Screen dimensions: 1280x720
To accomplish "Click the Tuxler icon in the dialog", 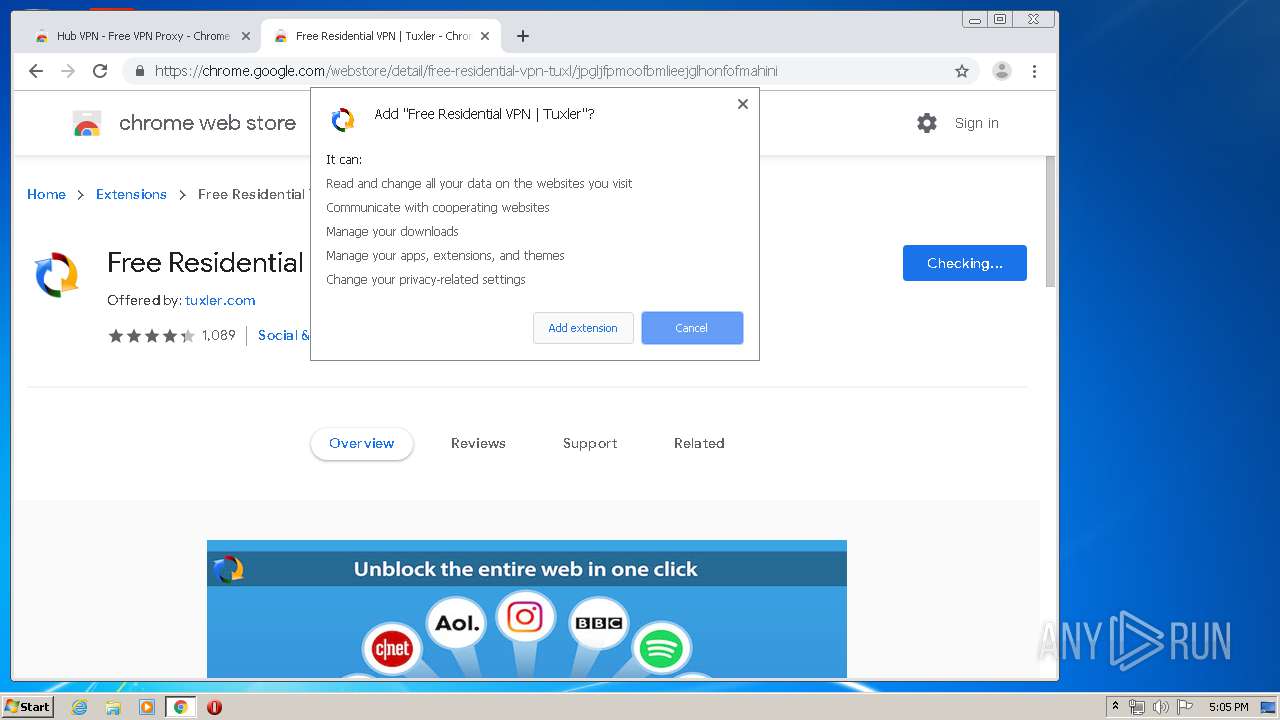I will click(x=343, y=120).
